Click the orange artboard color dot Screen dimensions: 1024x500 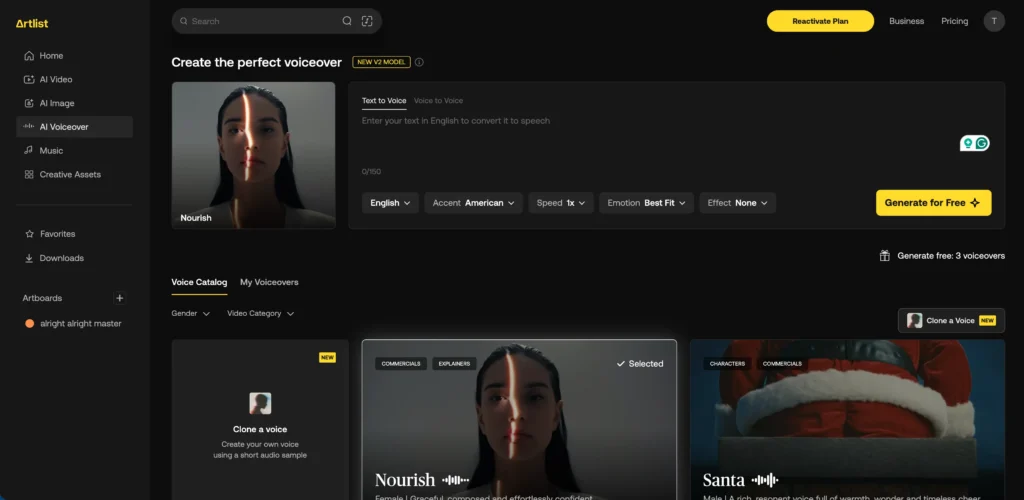[29, 323]
